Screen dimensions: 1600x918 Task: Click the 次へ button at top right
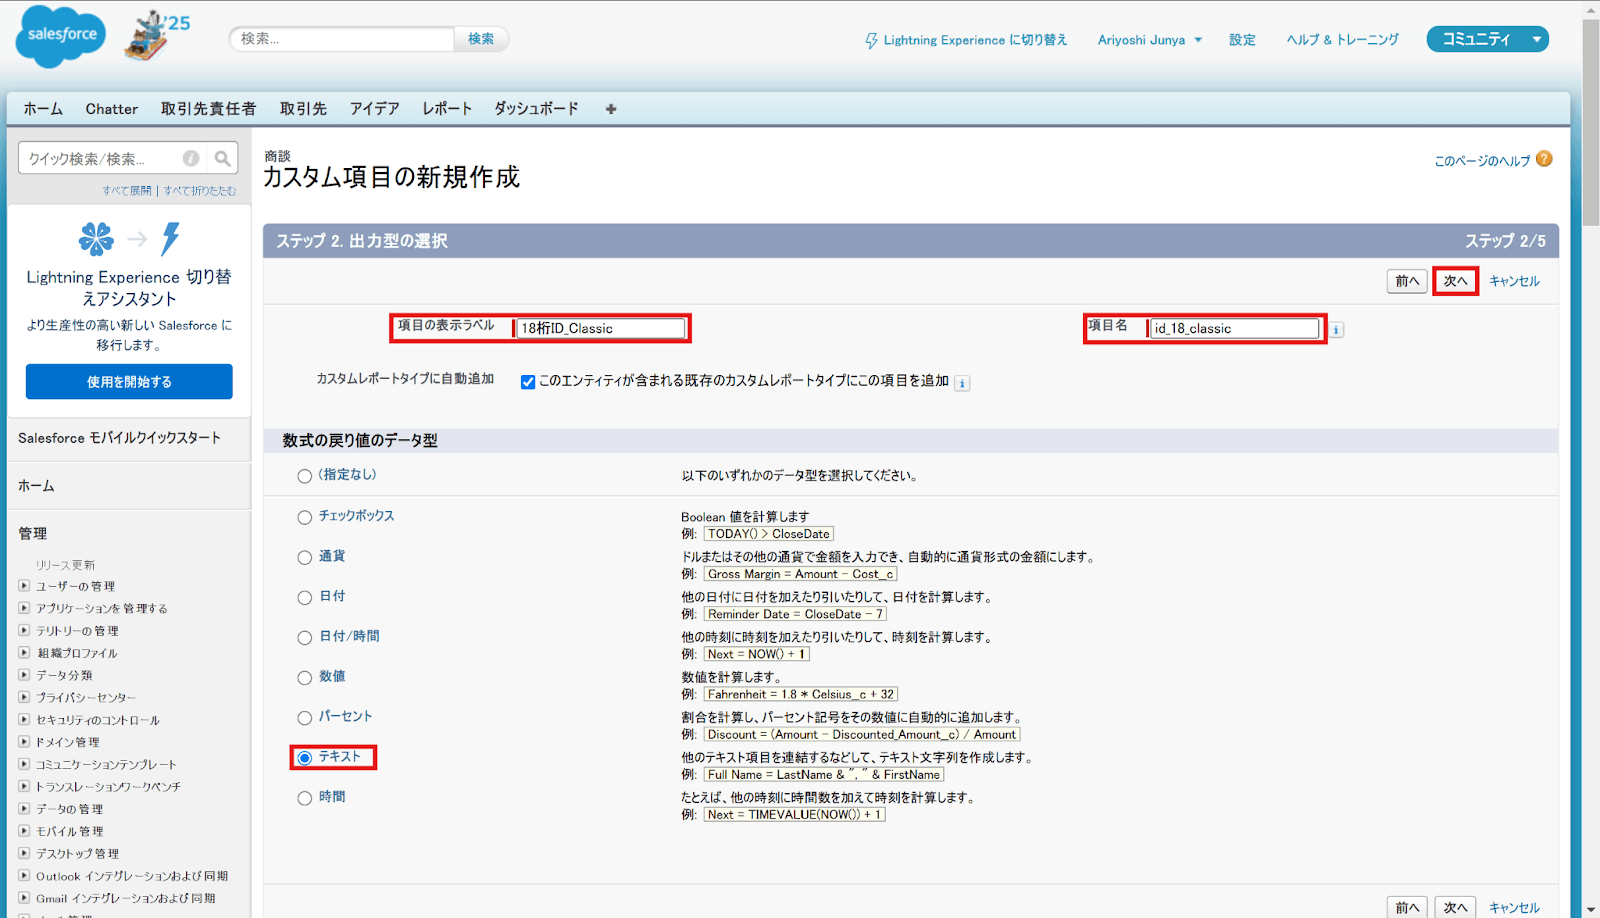pos(1455,281)
